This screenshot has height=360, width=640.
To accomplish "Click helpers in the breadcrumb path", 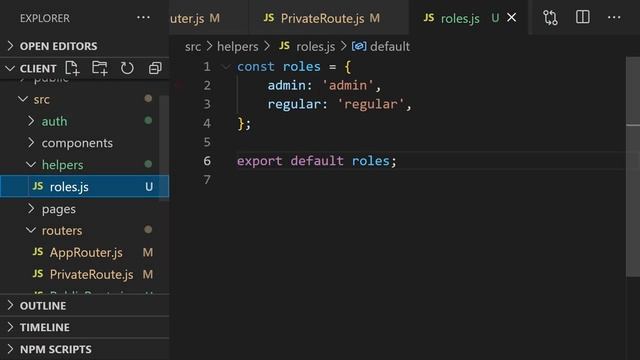I will [238, 47].
